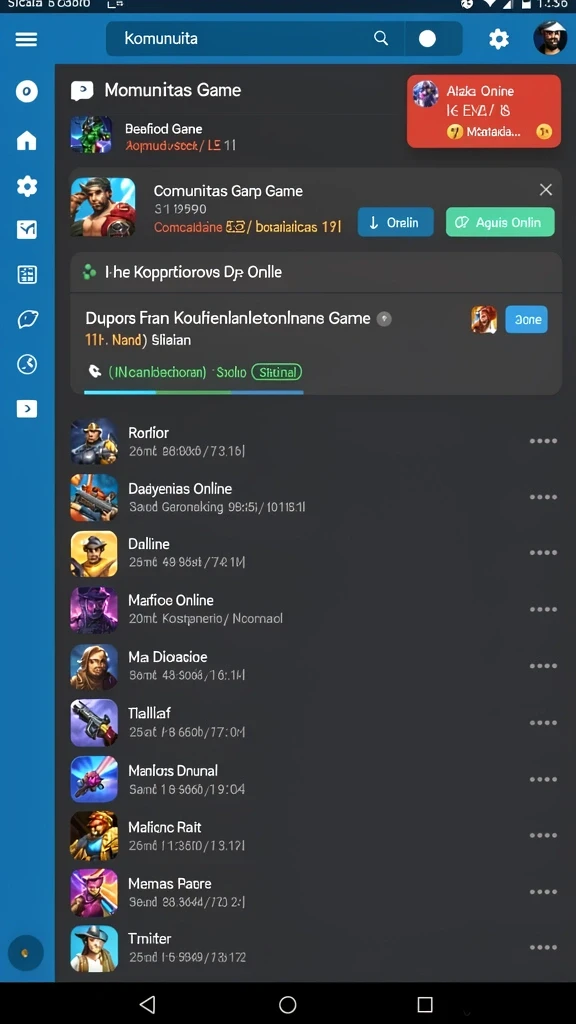The image size is (576, 1024).
Task: Open the Beafiod Game thumbnail
Action: coord(91,135)
